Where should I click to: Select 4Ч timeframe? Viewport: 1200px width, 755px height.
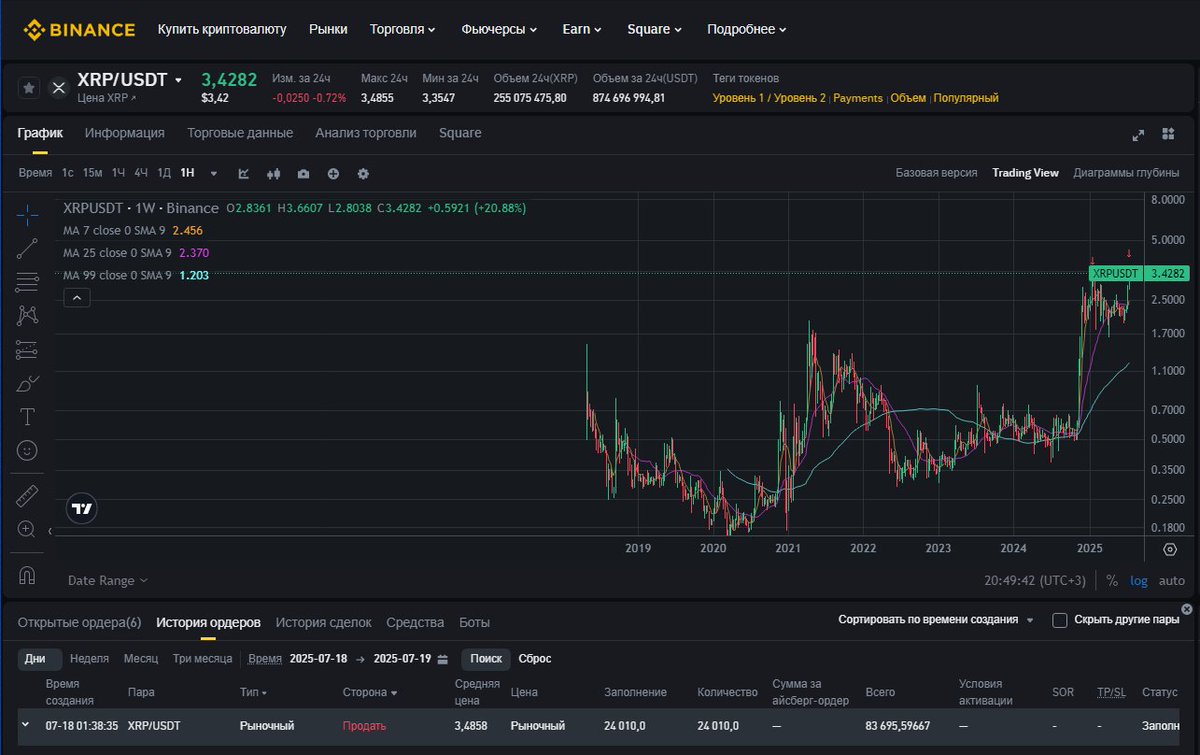(142, 173)
